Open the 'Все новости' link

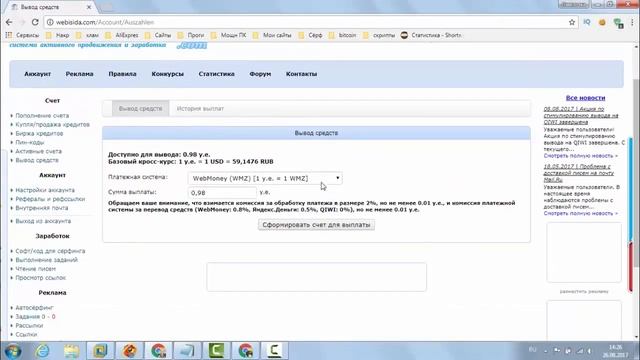(x=585, y=98)
